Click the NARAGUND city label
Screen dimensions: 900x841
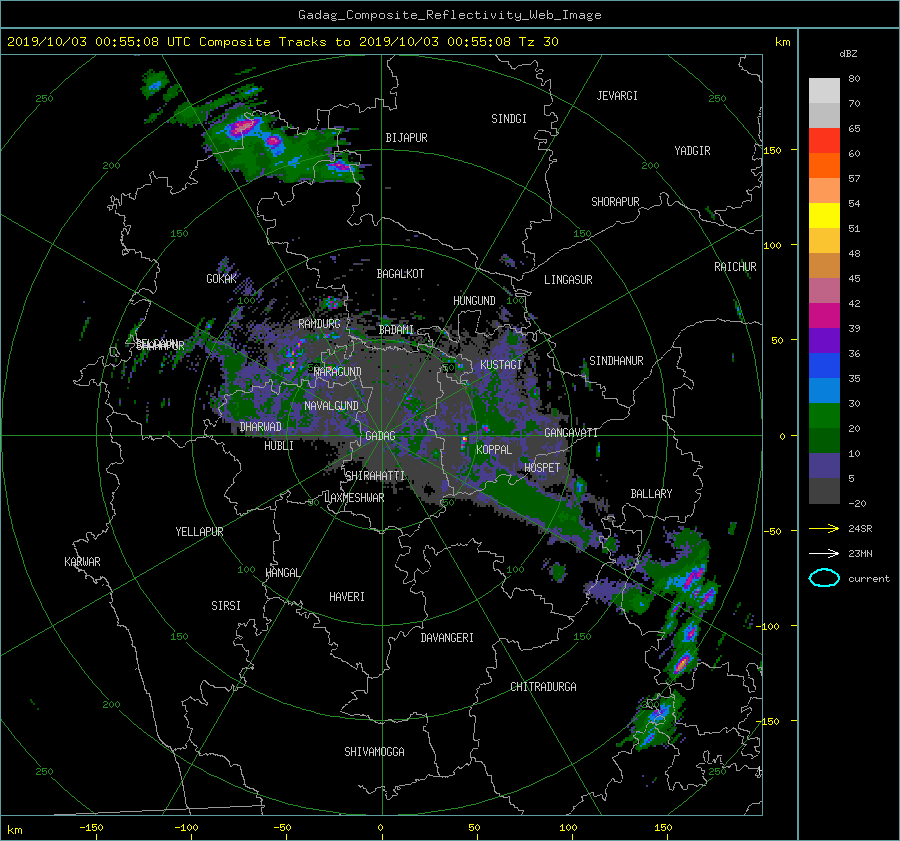point(338,372)
